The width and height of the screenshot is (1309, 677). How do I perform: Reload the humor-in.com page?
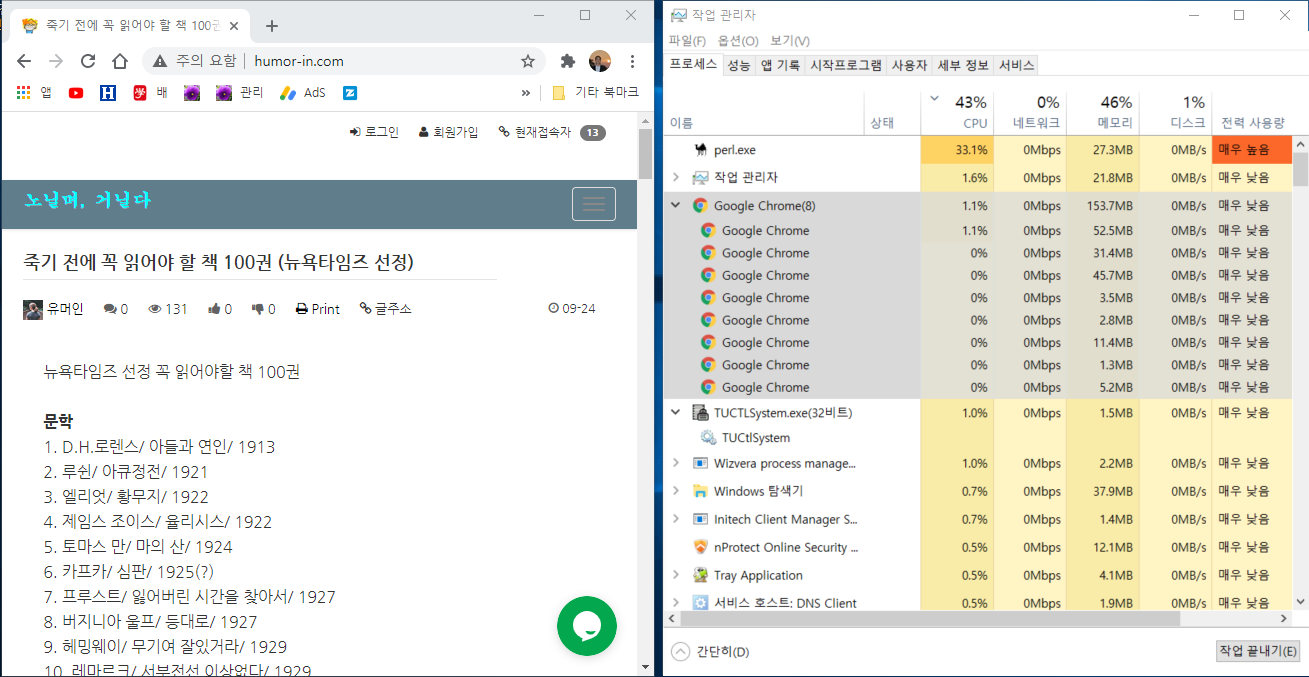click(88, 61)
